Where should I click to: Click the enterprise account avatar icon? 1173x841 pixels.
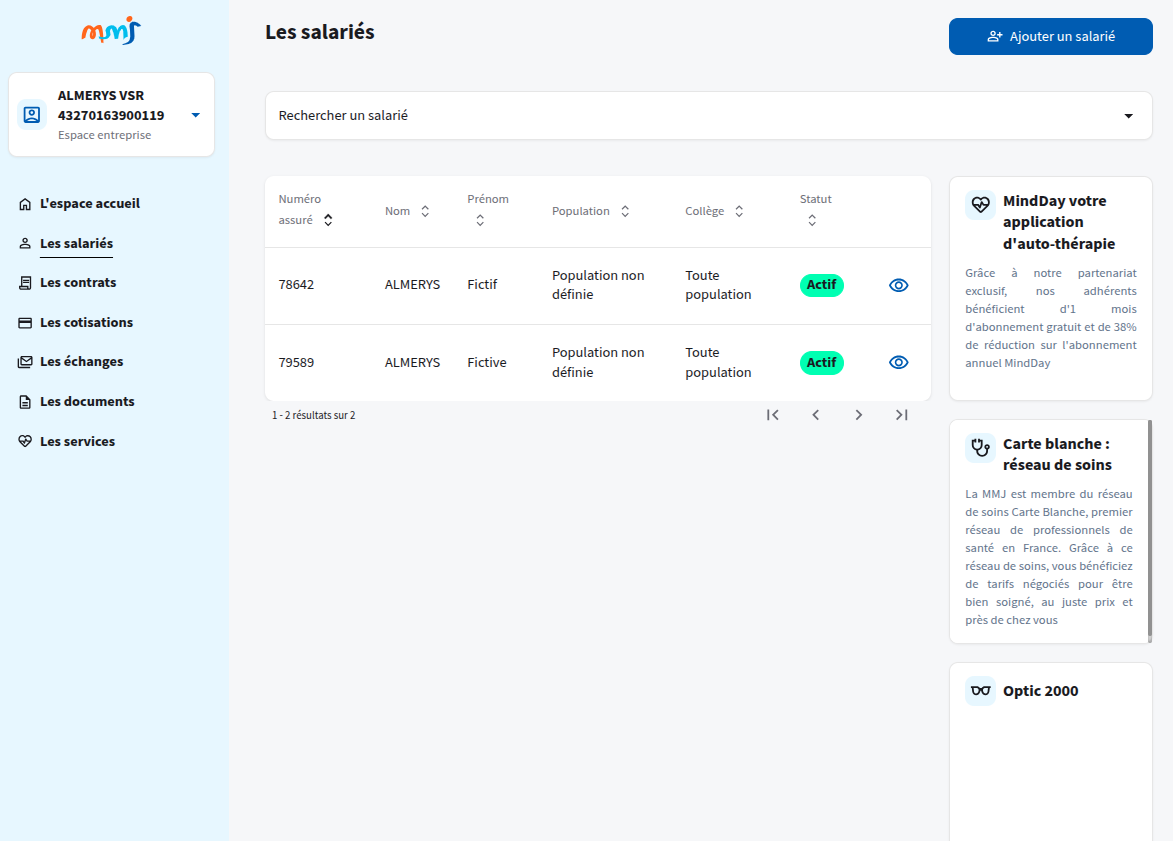tap(31, 114)
